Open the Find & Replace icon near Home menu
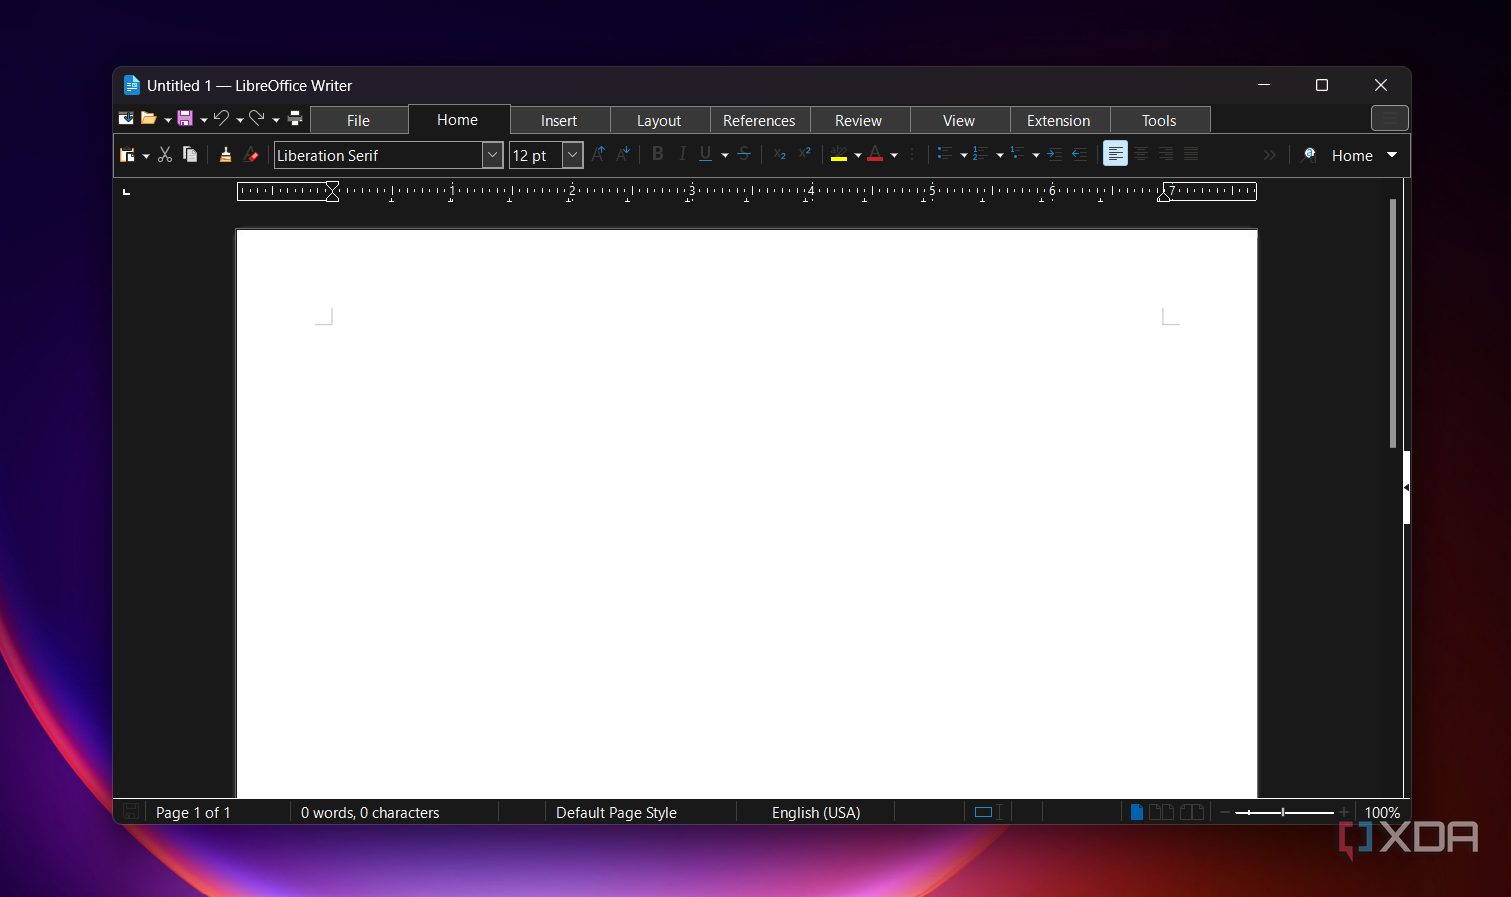The width and height of the screenshot is (1511, 897). (1309, 154)
